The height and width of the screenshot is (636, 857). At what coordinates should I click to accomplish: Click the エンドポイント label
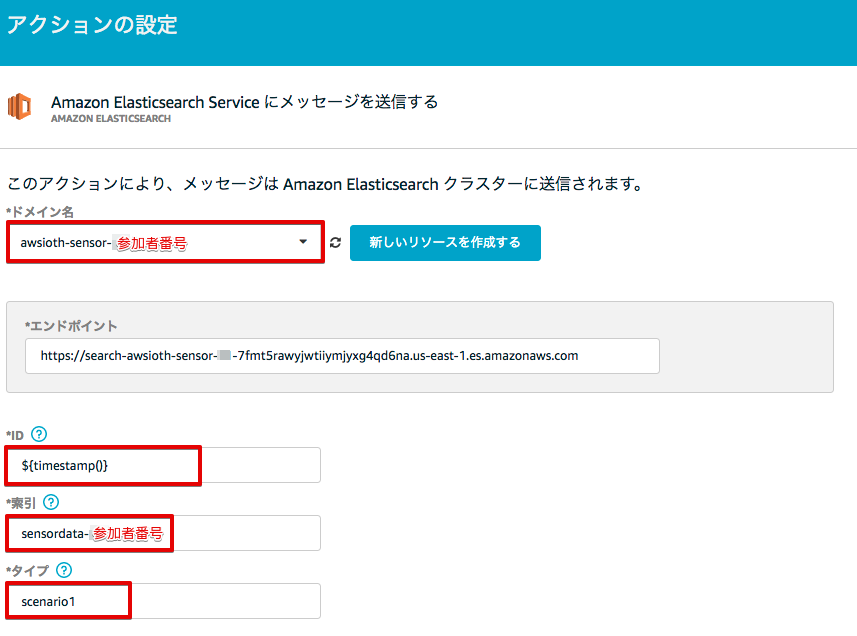71,326
